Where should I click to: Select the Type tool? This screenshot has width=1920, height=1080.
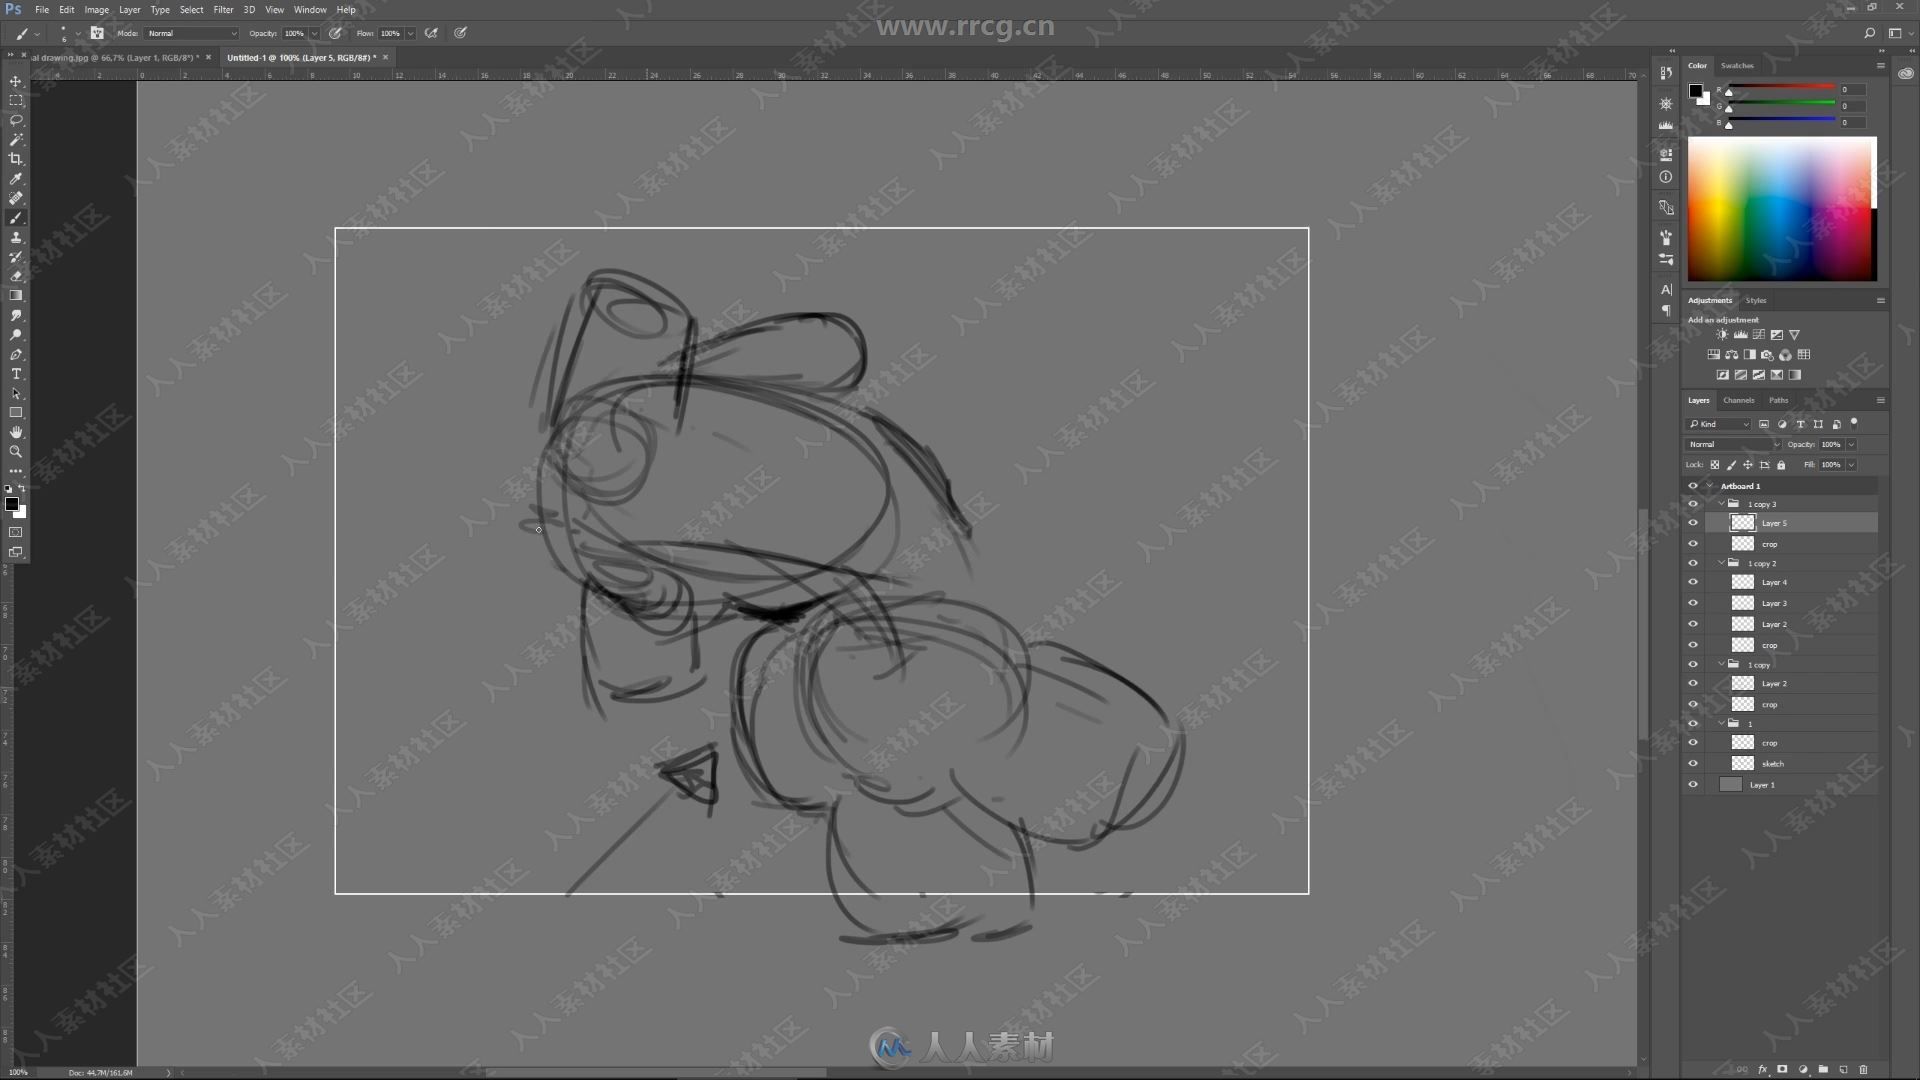click(x=16, y=374)
